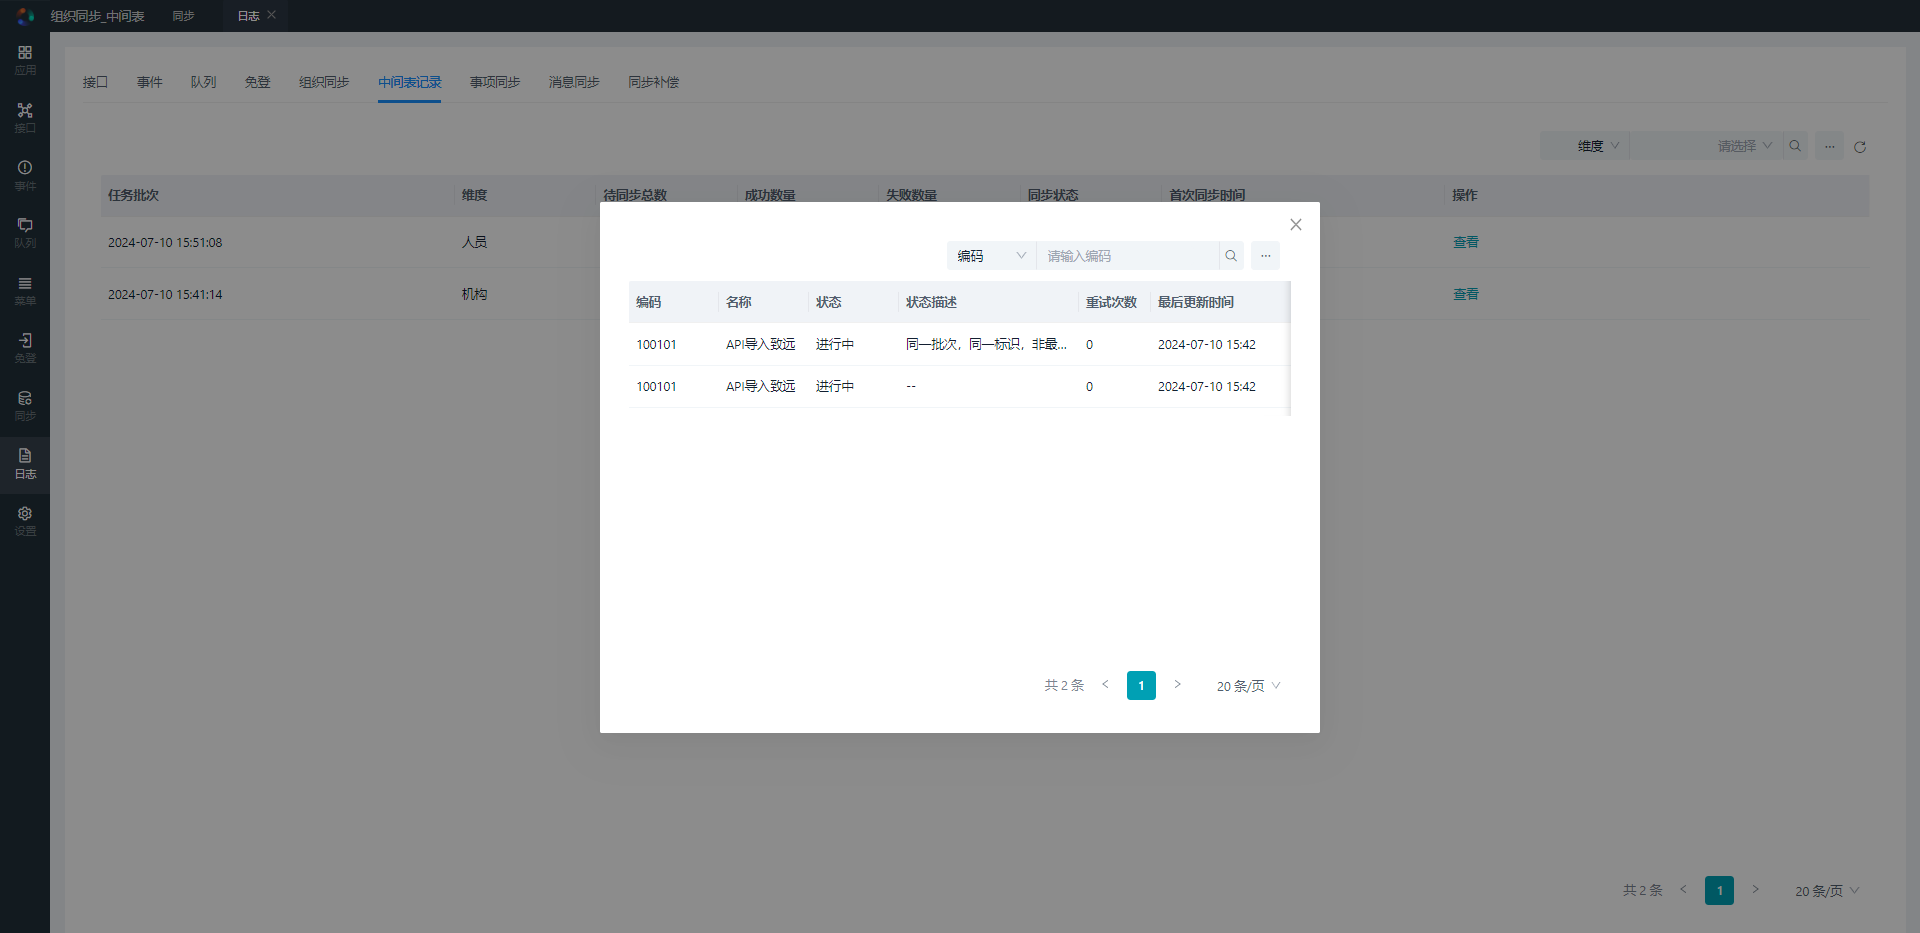Click the search icon in the dialog
Viewport: 1920px width, 933px height.
tap(1231, 256)
